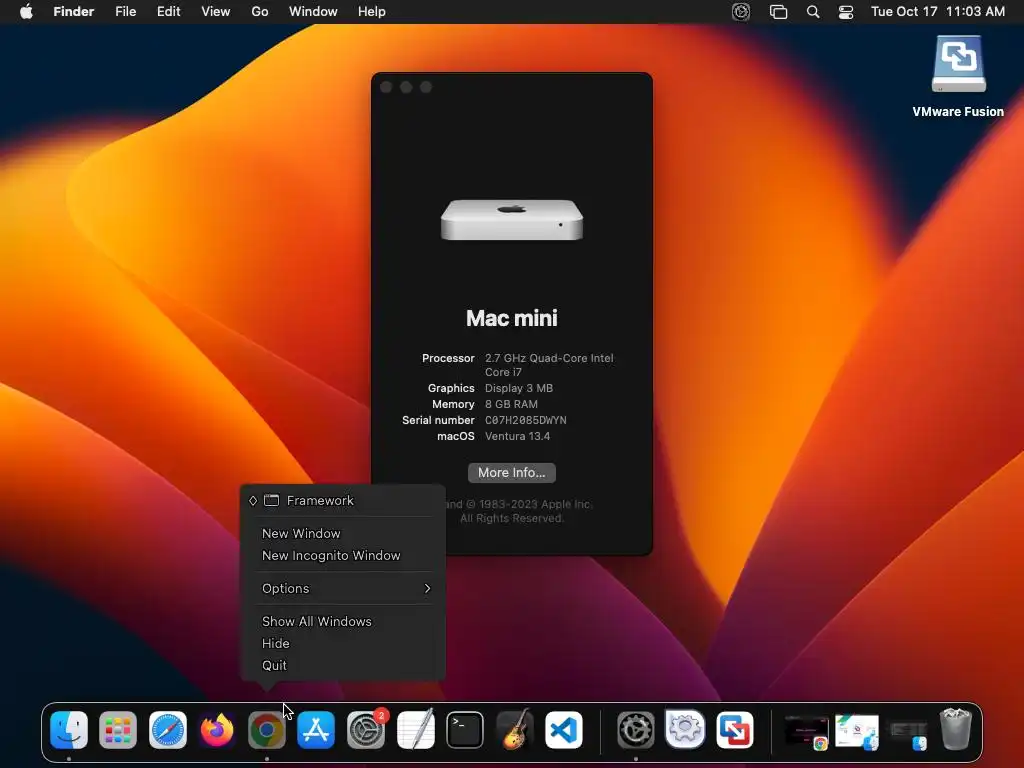
Task: Open Spotlight search in the menu bar
Action: pyautogui.click(x=812, y=12)
